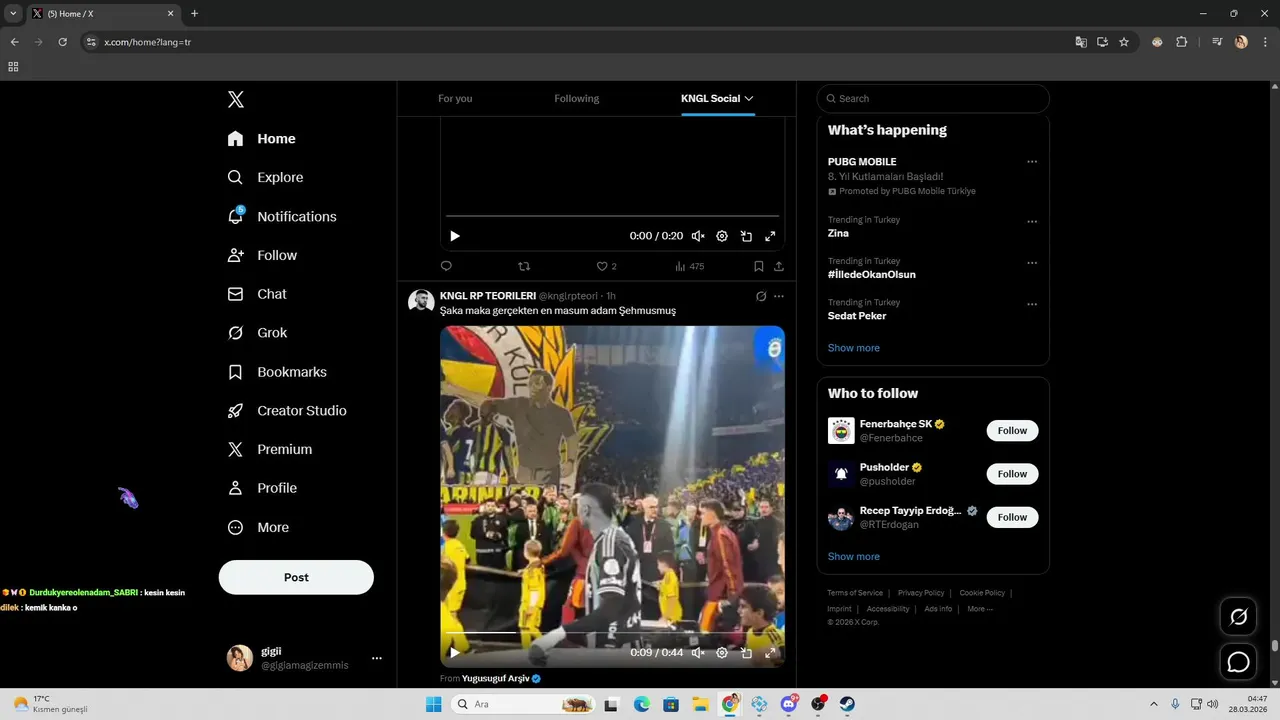Screen dimensions: 1280x720
Task: Open a new browser tab
Action: coord(194,13)
